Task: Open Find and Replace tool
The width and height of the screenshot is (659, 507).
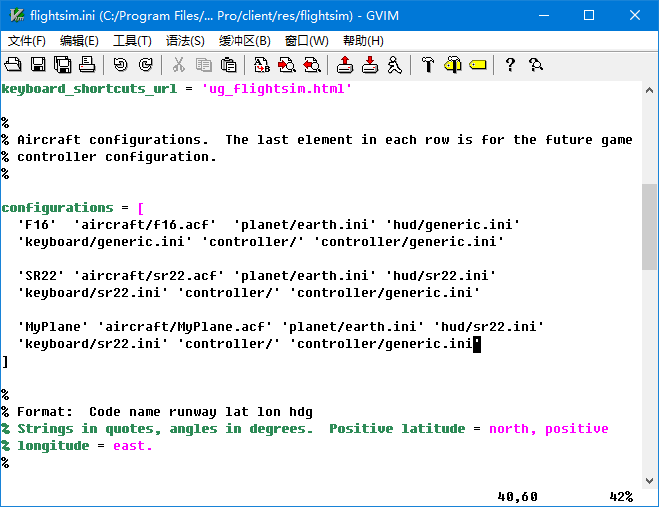Action: point(261,65)
